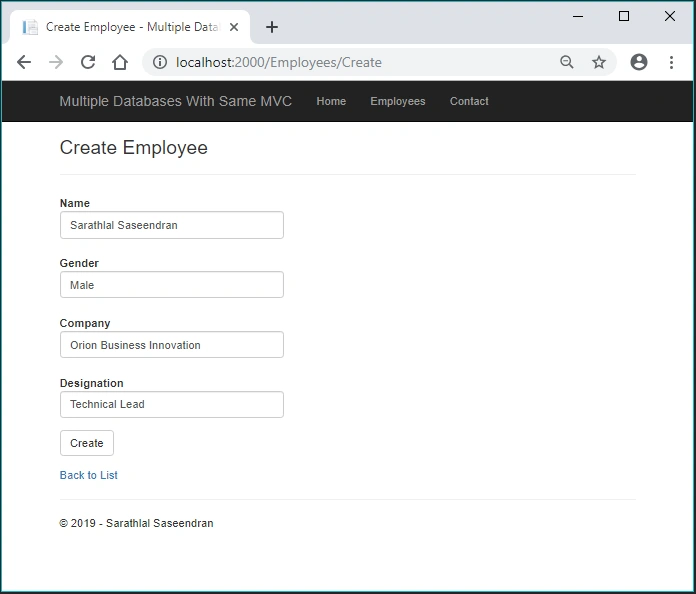Click the Company field label

(x=85, y=323)
